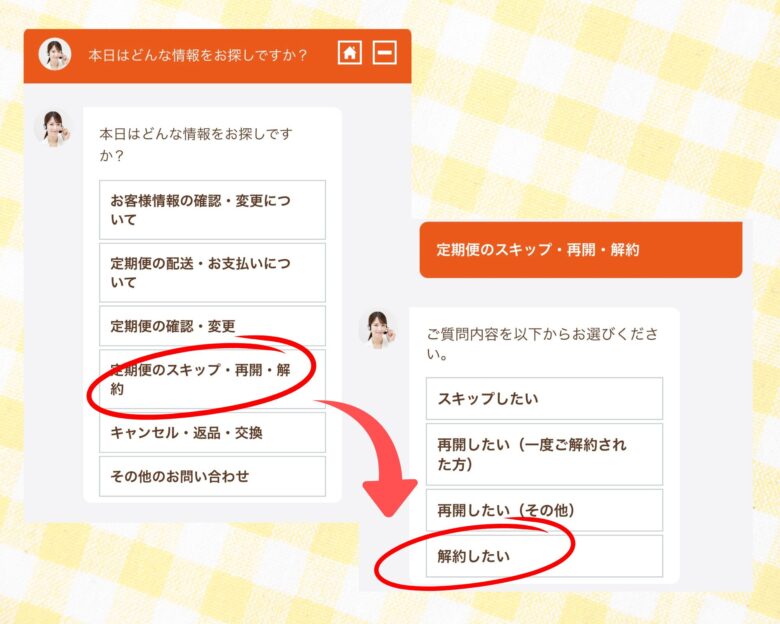
Task: Click header text 本日はどんな情報をお探しですか？
Action: tap(197, 55)
